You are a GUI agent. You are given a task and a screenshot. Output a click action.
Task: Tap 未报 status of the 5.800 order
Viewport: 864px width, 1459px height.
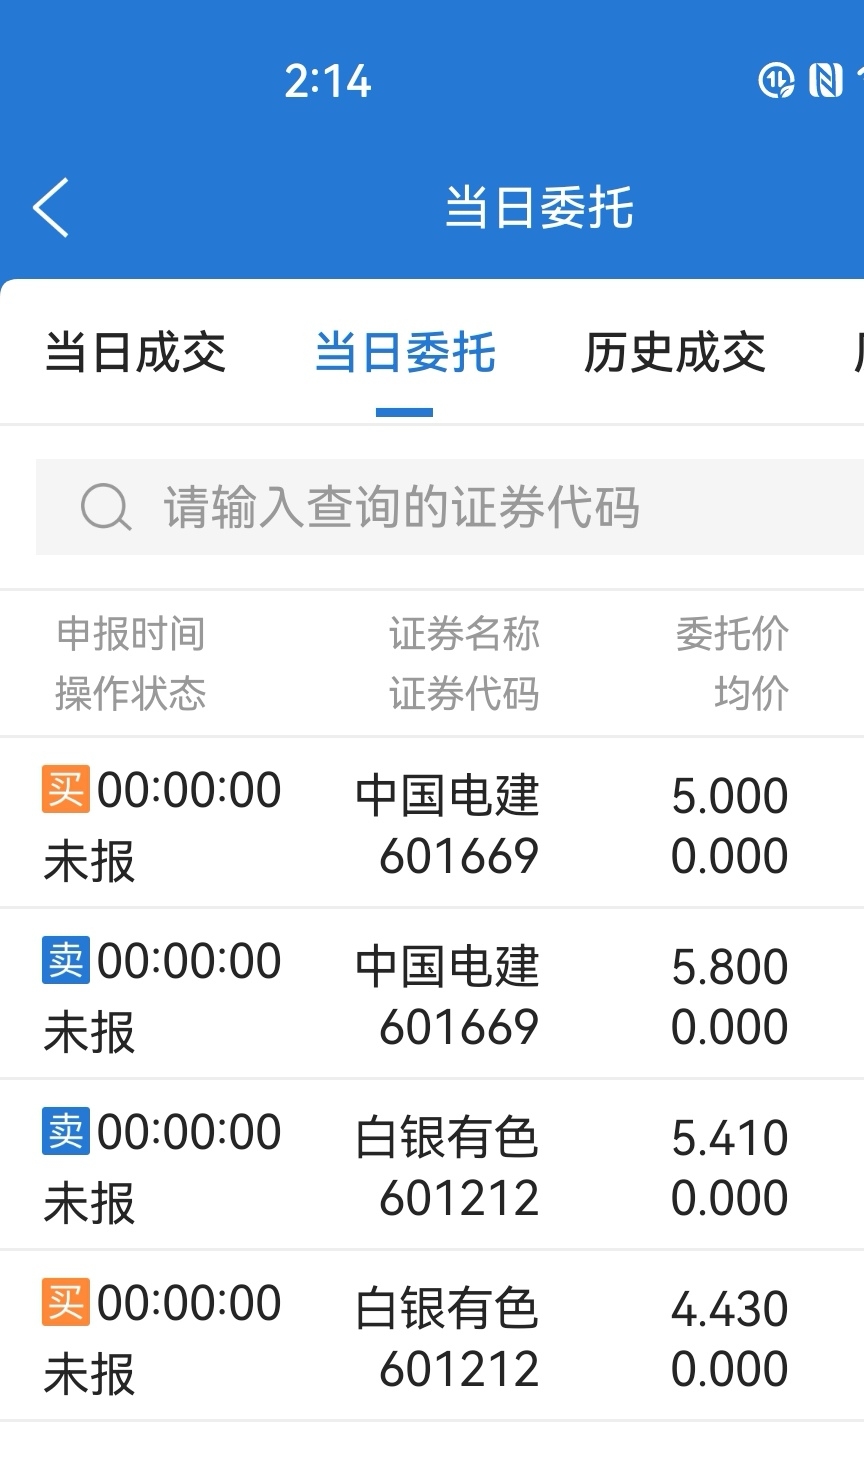tap(90, 1032)
